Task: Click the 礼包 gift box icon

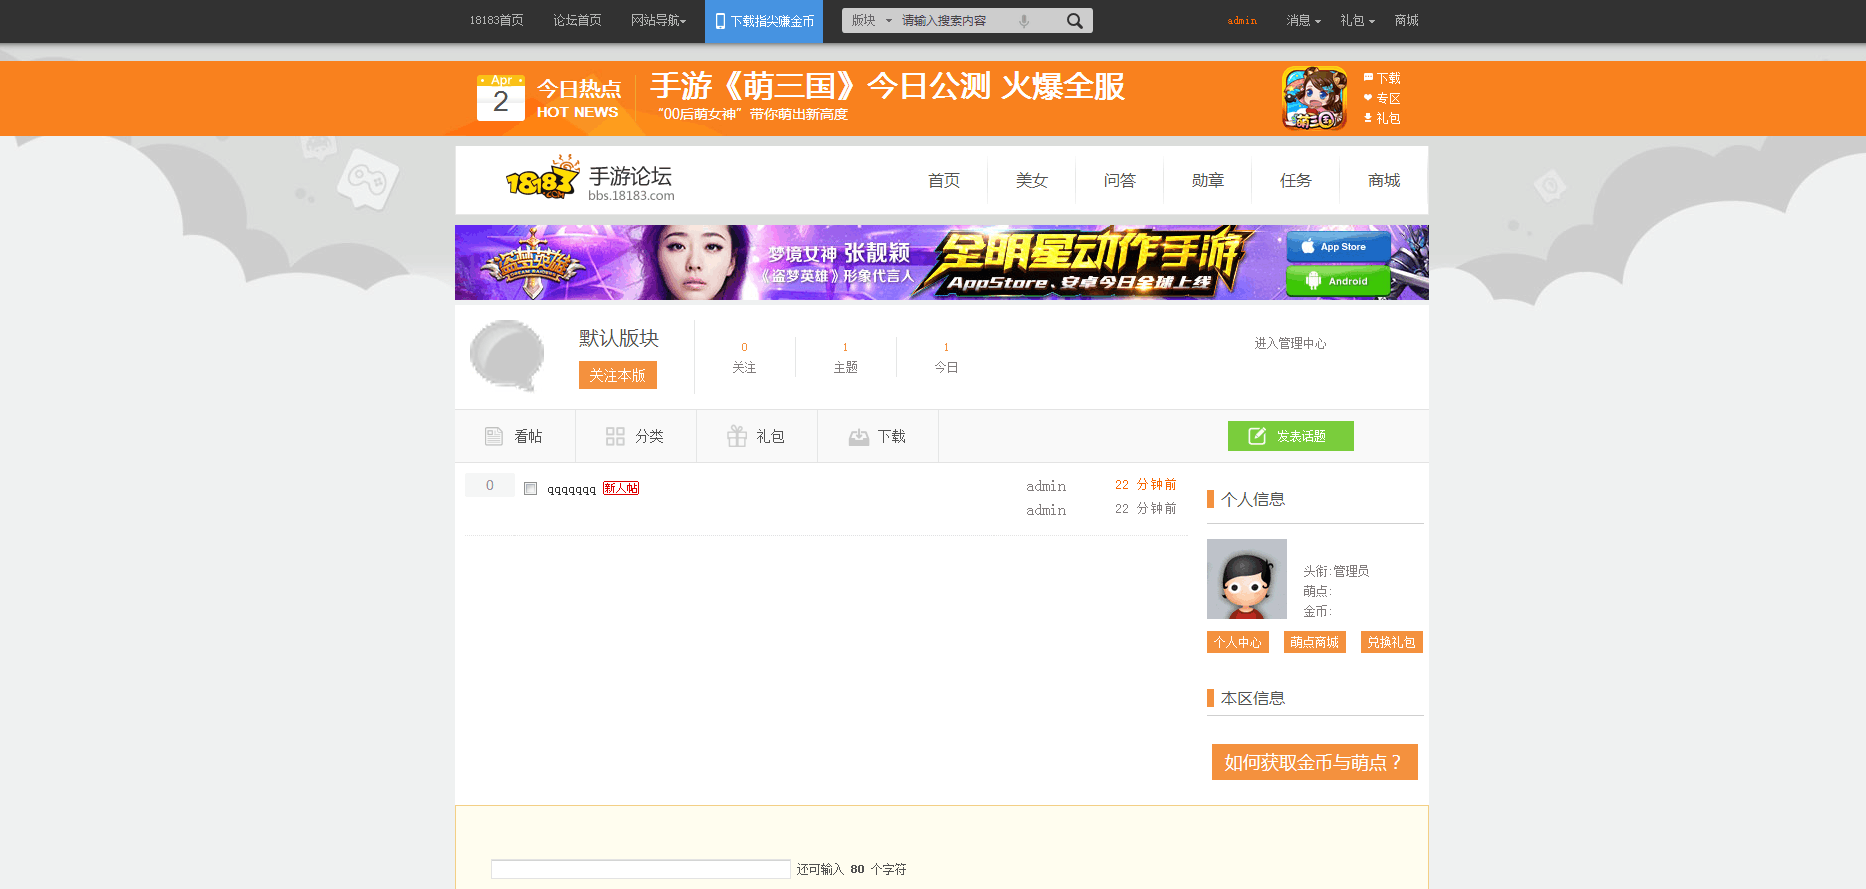Action: point(737,436)
